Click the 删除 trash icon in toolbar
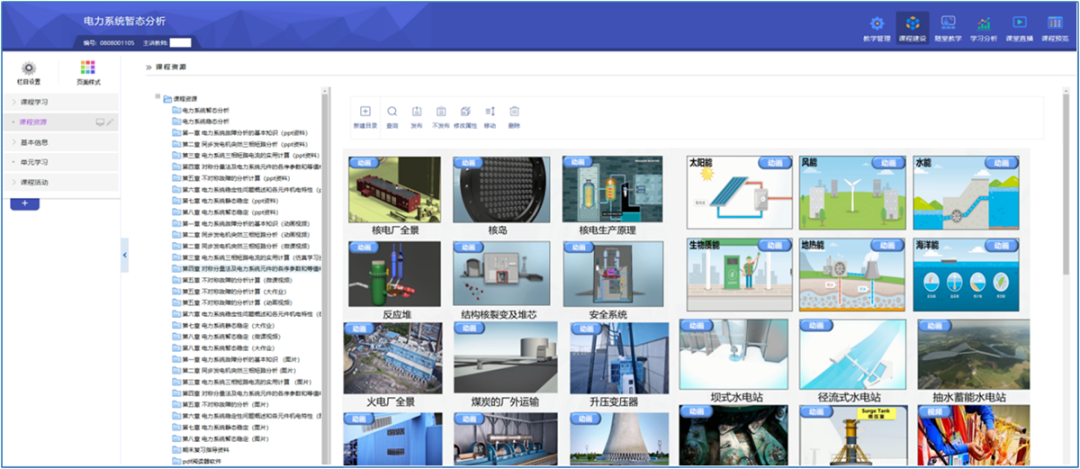 514,112
